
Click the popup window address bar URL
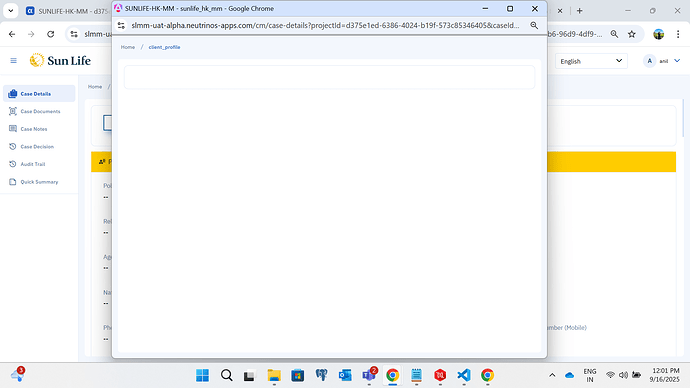(x=325, y=26)
